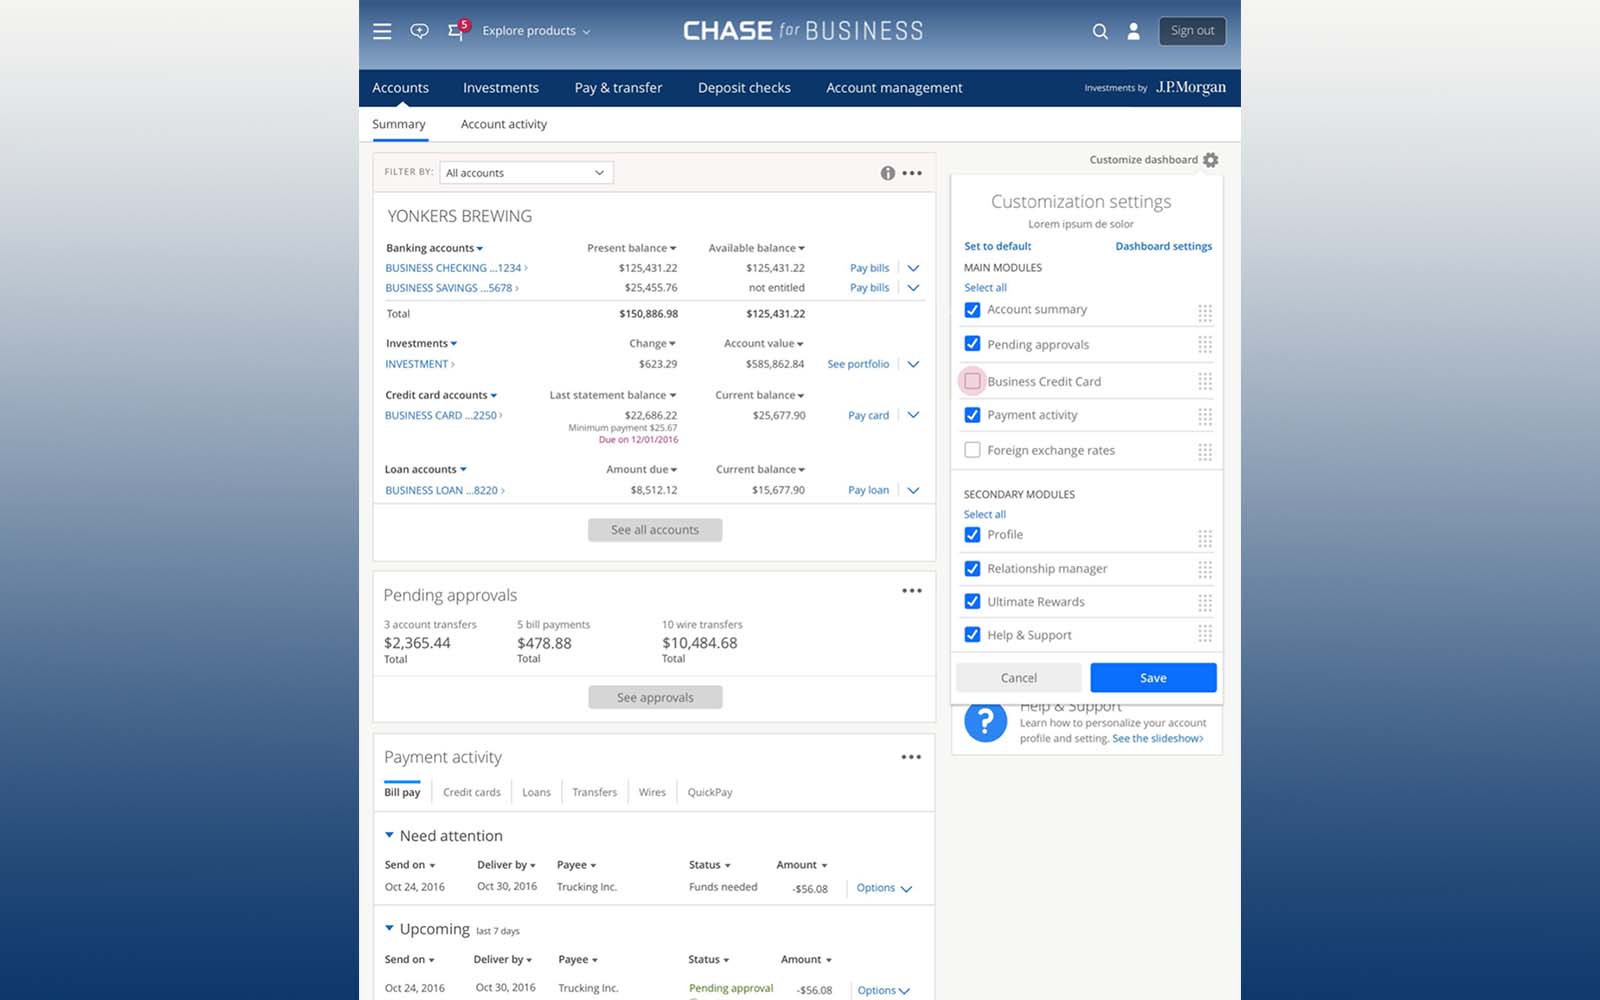
Task: Open the hamburger menu icon
Action: click(x=382, y=31)
